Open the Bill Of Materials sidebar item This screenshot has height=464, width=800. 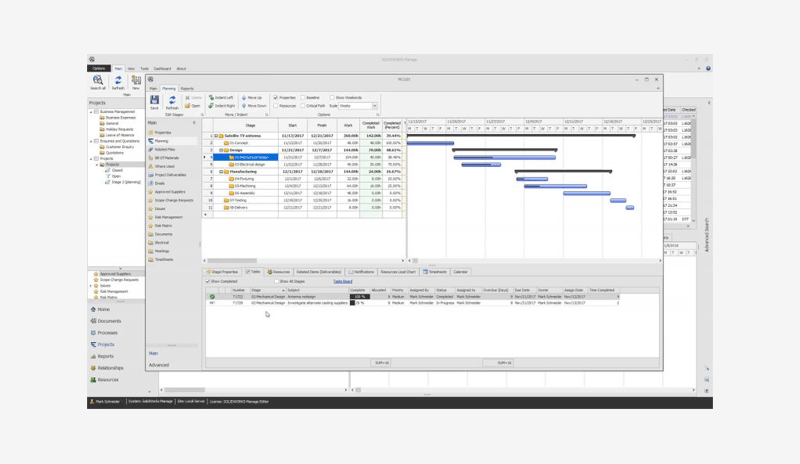coord(166,157)
